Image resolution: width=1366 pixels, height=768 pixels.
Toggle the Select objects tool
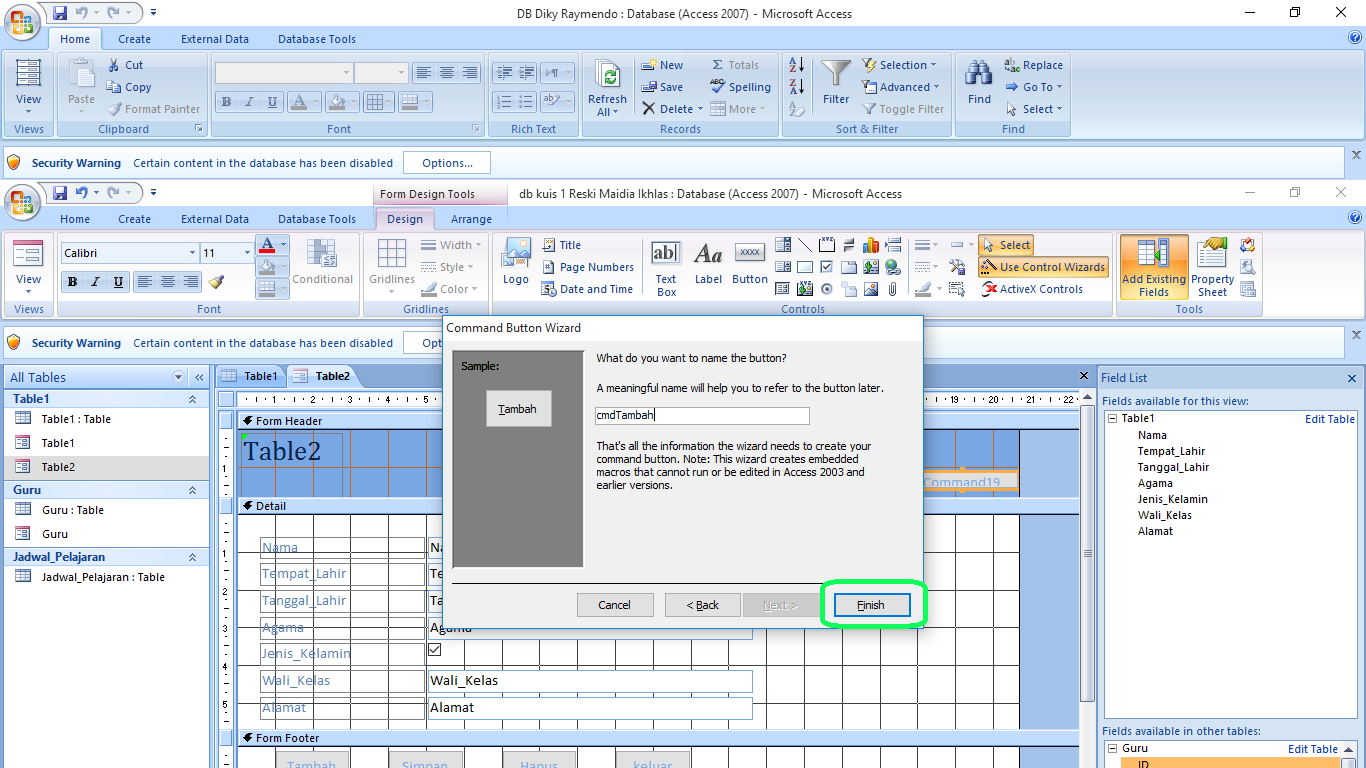[x=1005, y=245]
